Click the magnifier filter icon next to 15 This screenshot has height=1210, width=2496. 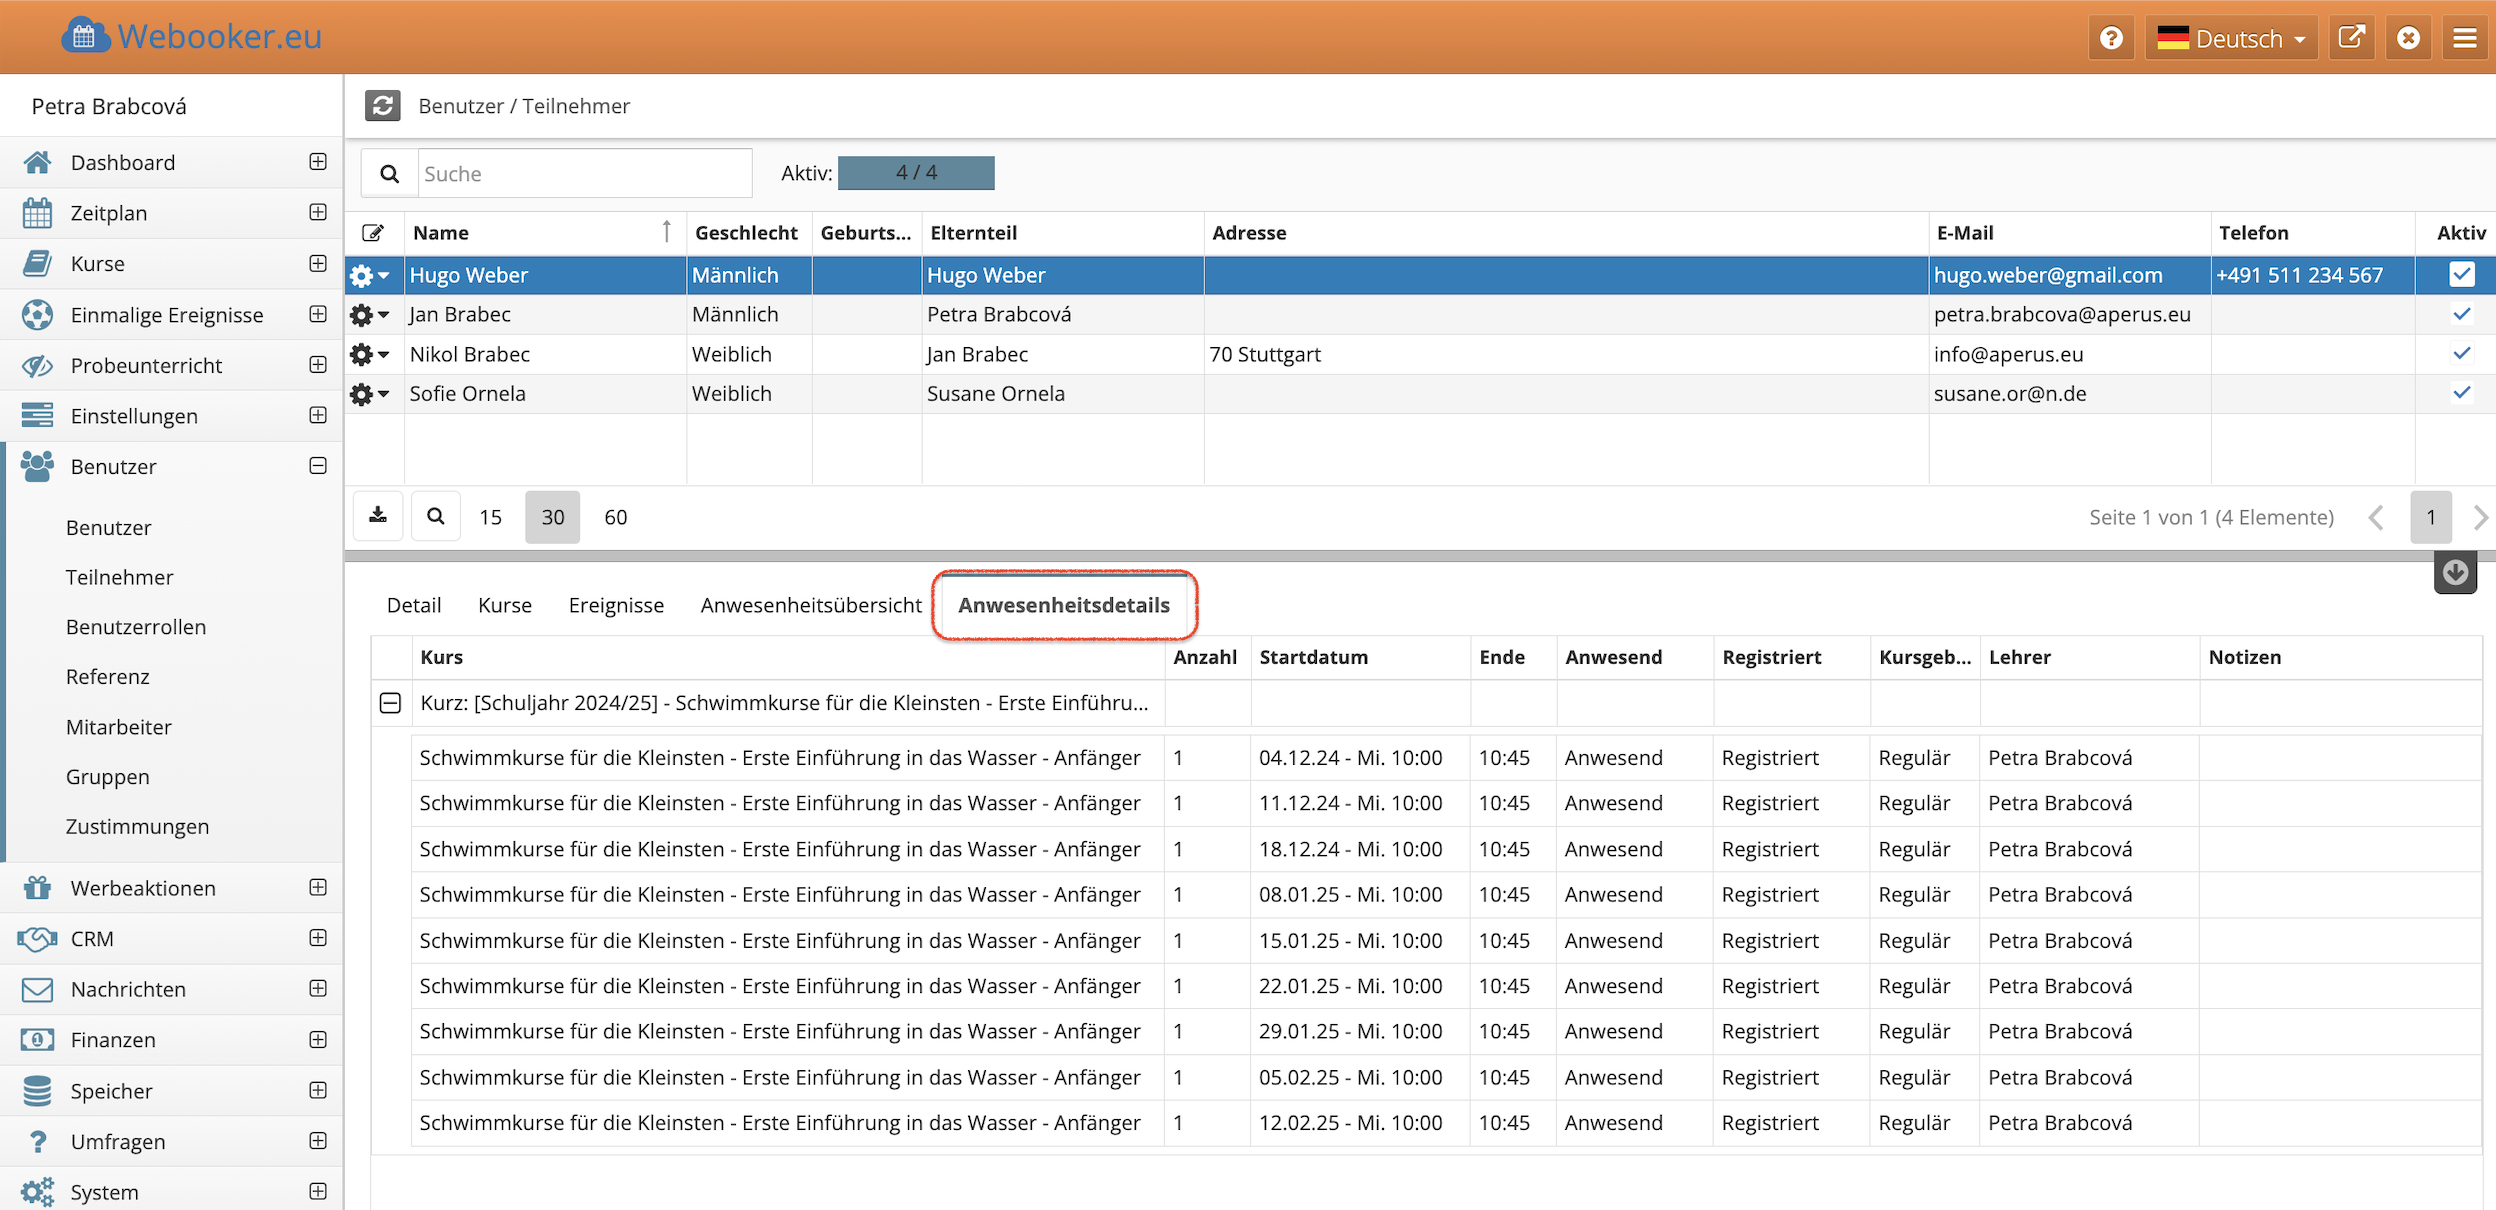coord(436,516)
